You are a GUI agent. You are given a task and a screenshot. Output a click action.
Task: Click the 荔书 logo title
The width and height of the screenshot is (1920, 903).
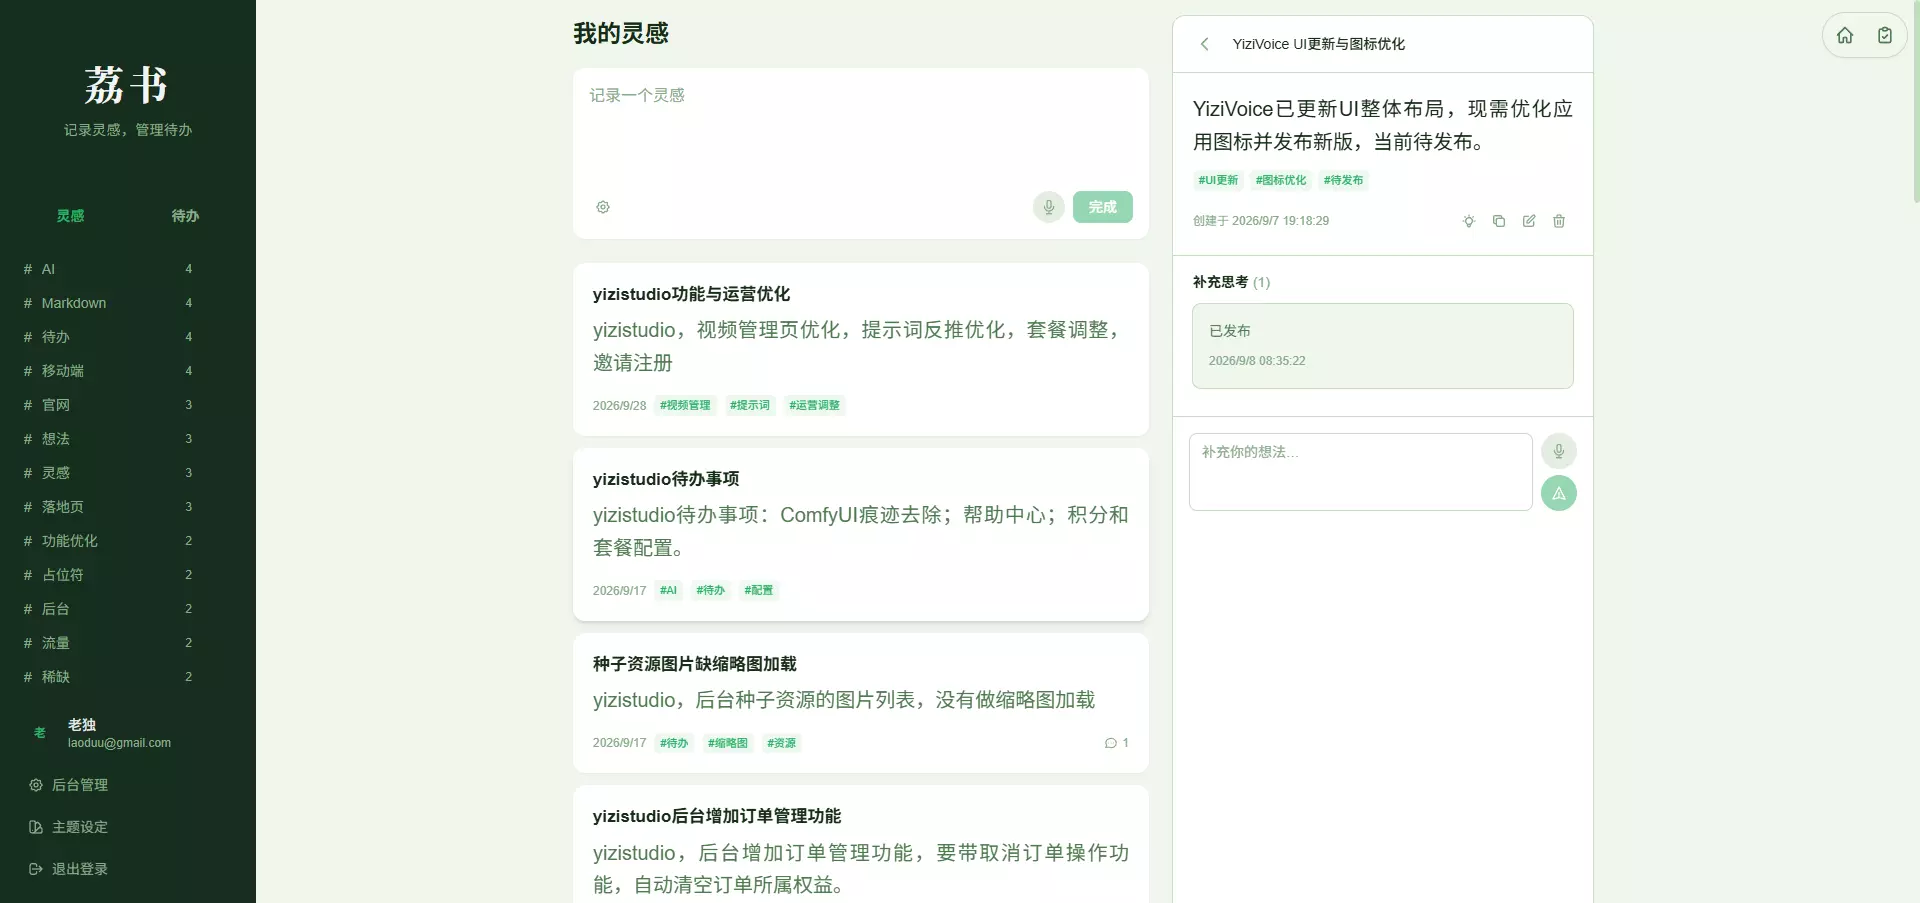point(127,85)
